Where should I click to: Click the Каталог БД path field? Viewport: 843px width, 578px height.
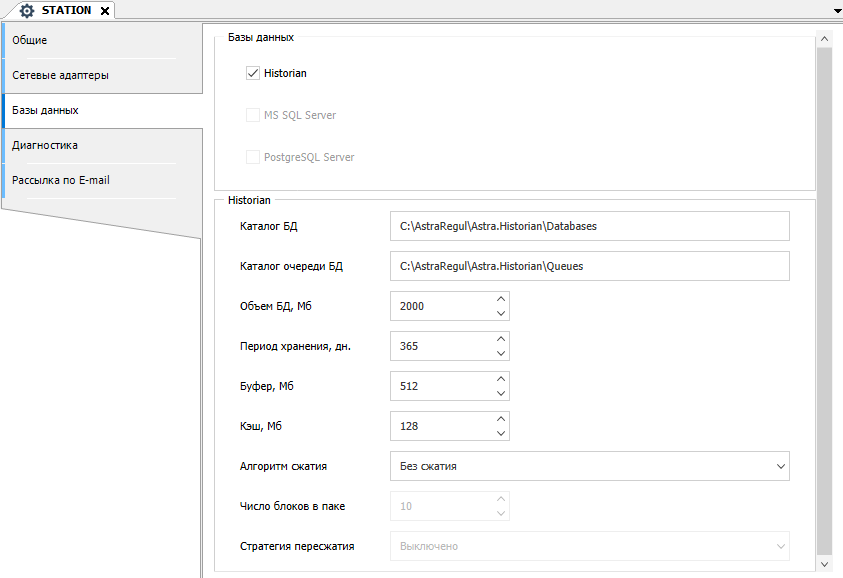(588, 226)
